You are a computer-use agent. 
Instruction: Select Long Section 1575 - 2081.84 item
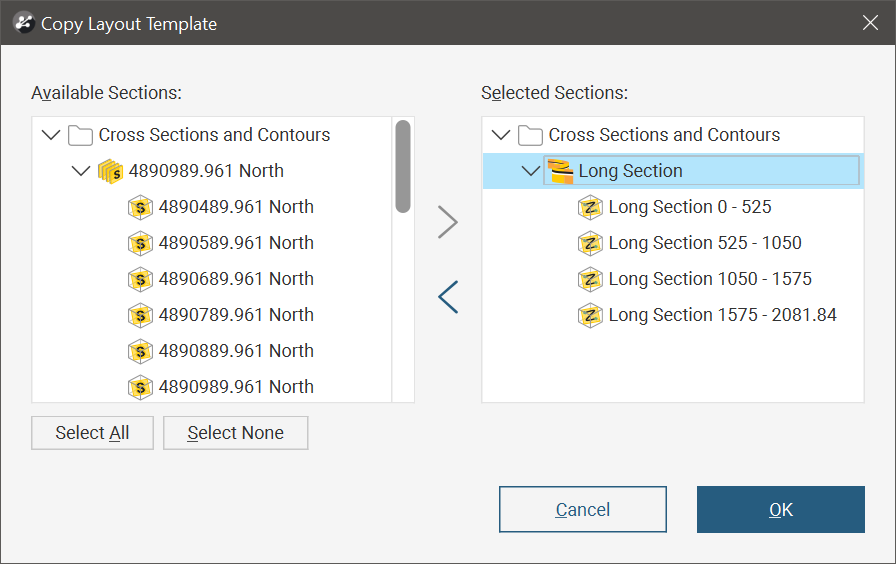(722, 315)
